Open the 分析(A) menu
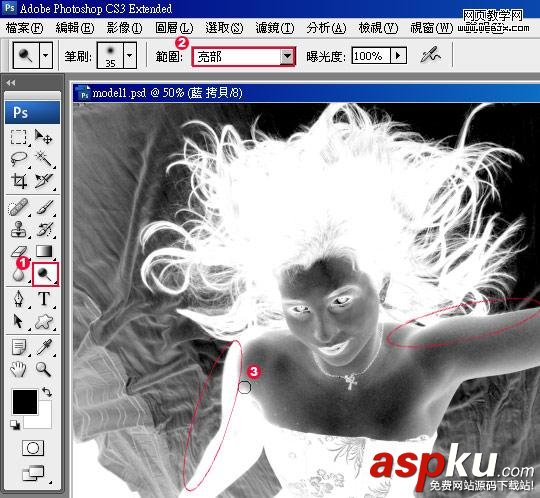 (x=326, y=28)
